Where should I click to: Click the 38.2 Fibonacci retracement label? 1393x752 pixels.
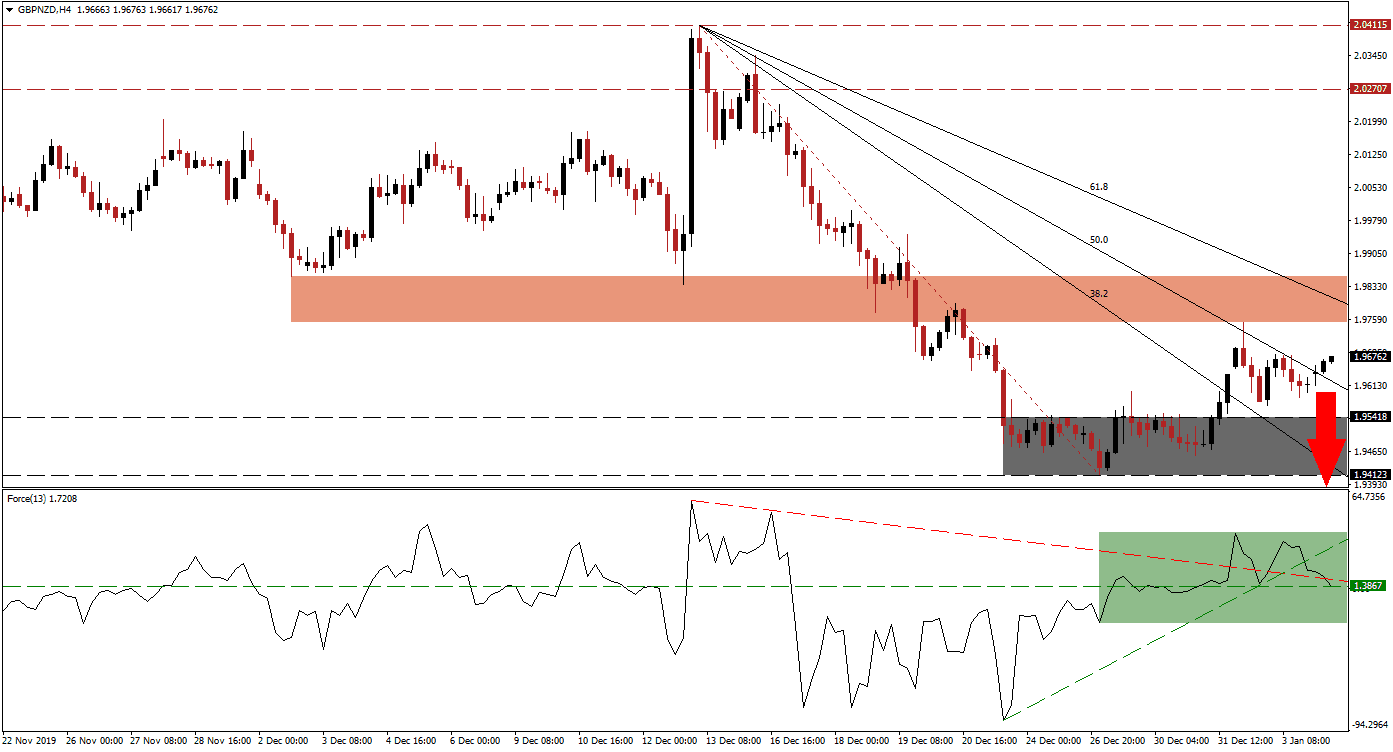pyautogui.click(x=1098, y=293)
